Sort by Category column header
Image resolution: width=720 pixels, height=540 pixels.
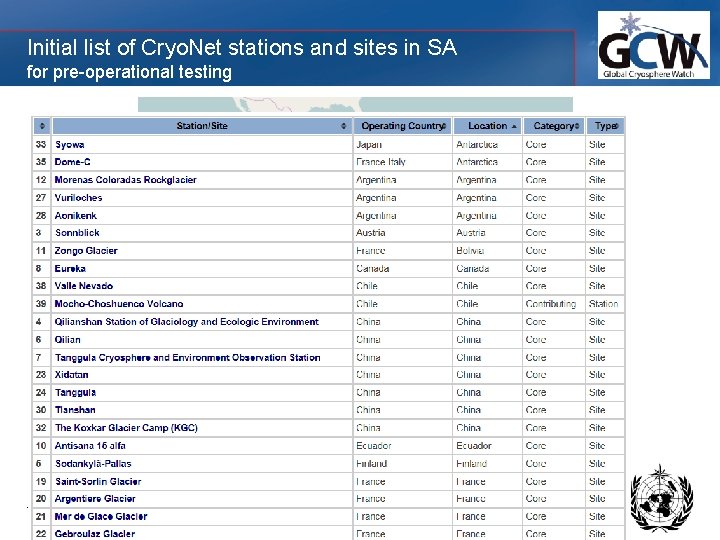(x=554, y=126)
